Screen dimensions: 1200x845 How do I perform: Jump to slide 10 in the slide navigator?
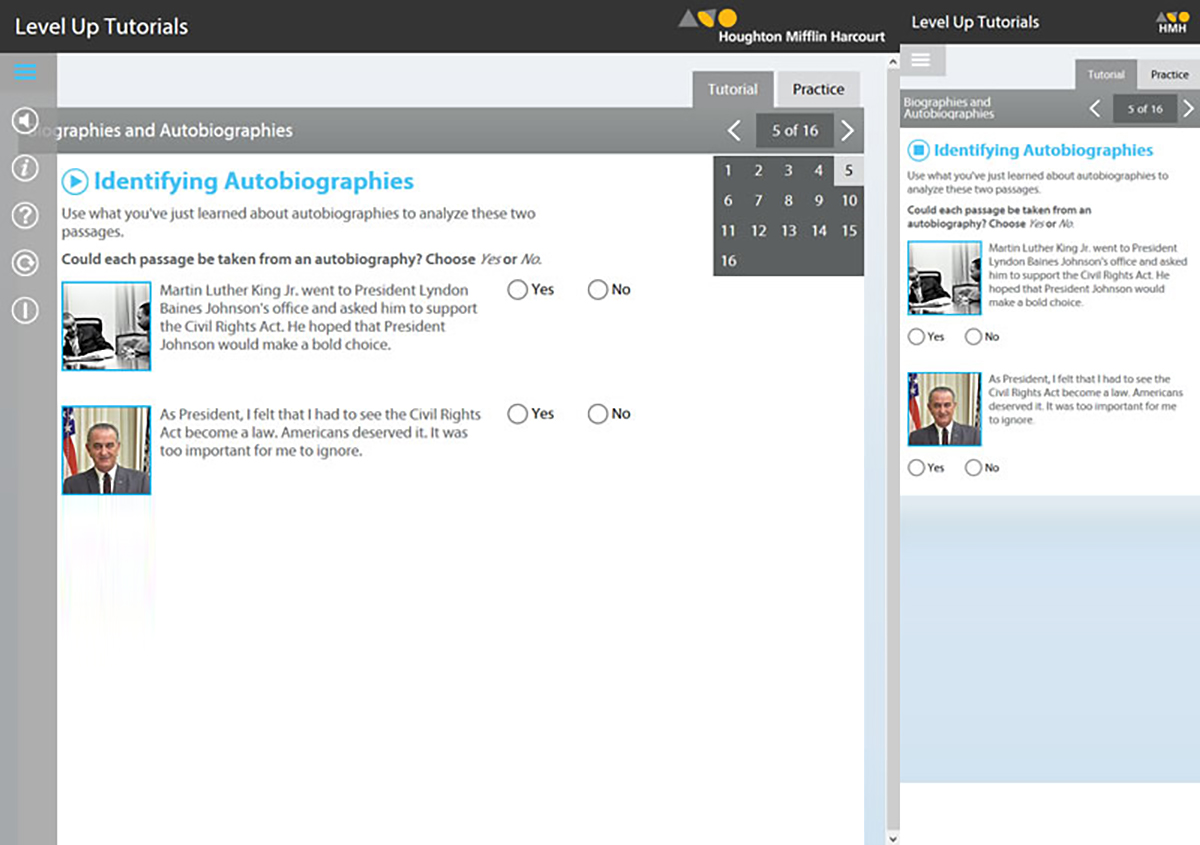pyautogui.click(x=849, y=200)
